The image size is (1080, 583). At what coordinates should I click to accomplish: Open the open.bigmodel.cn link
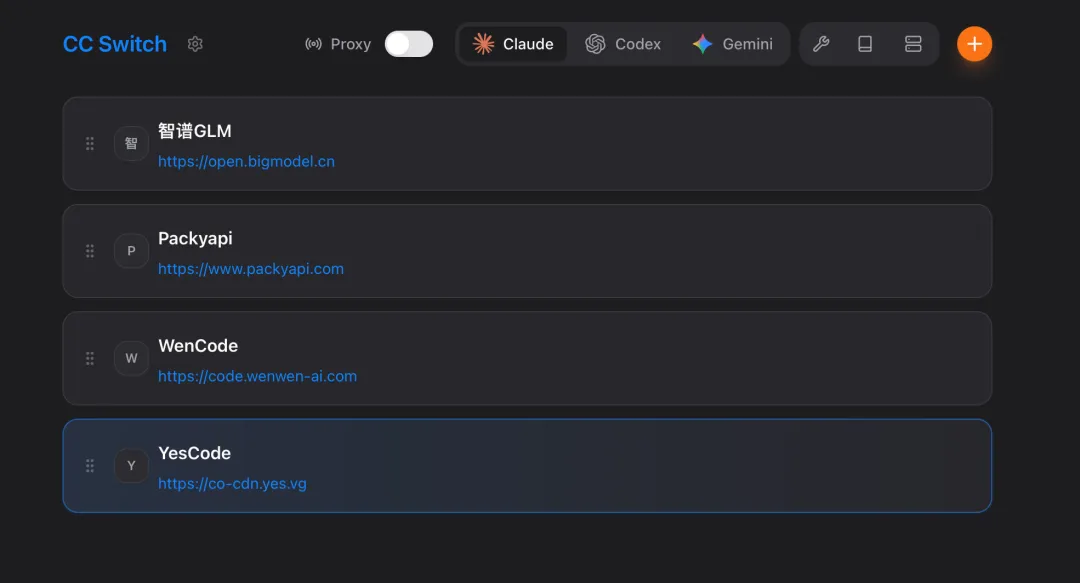coord(246,161)
